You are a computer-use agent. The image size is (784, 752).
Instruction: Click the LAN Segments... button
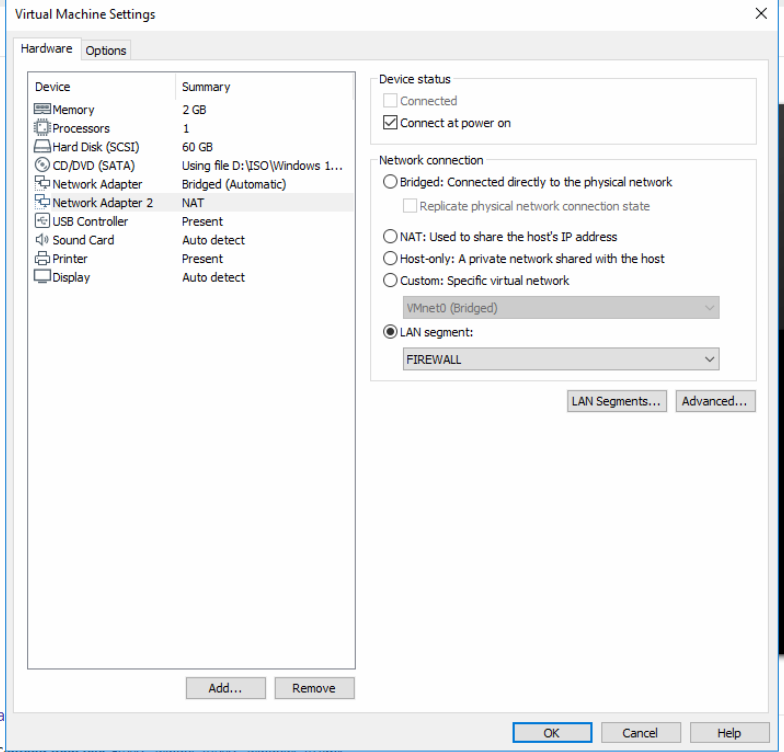(616, 401)
